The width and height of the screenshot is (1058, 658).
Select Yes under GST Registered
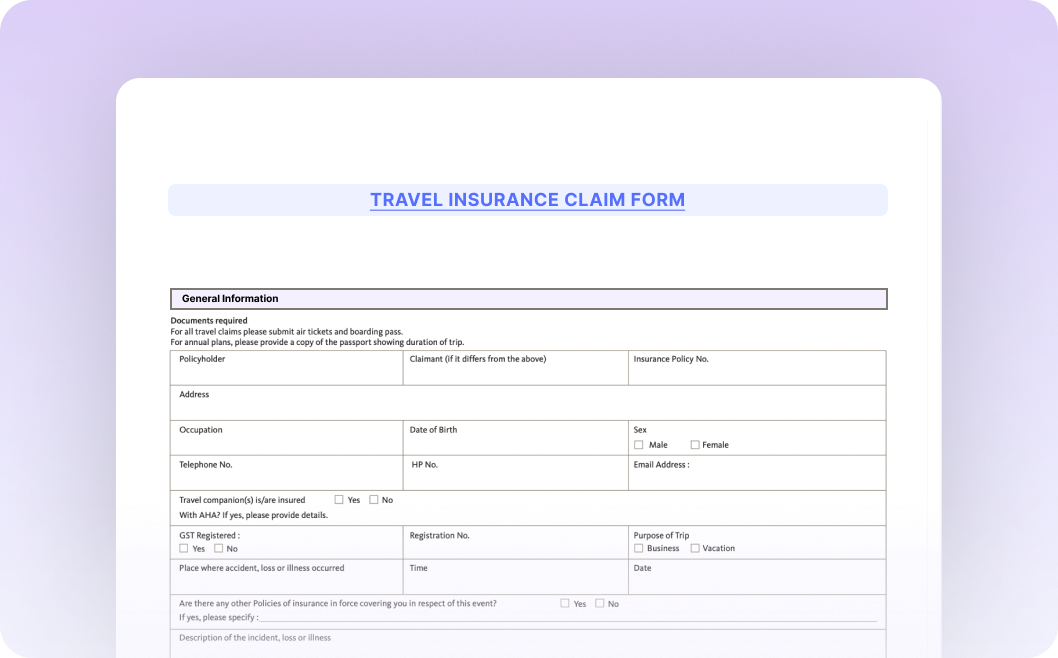pyautogui.click(x=184, y=548)
